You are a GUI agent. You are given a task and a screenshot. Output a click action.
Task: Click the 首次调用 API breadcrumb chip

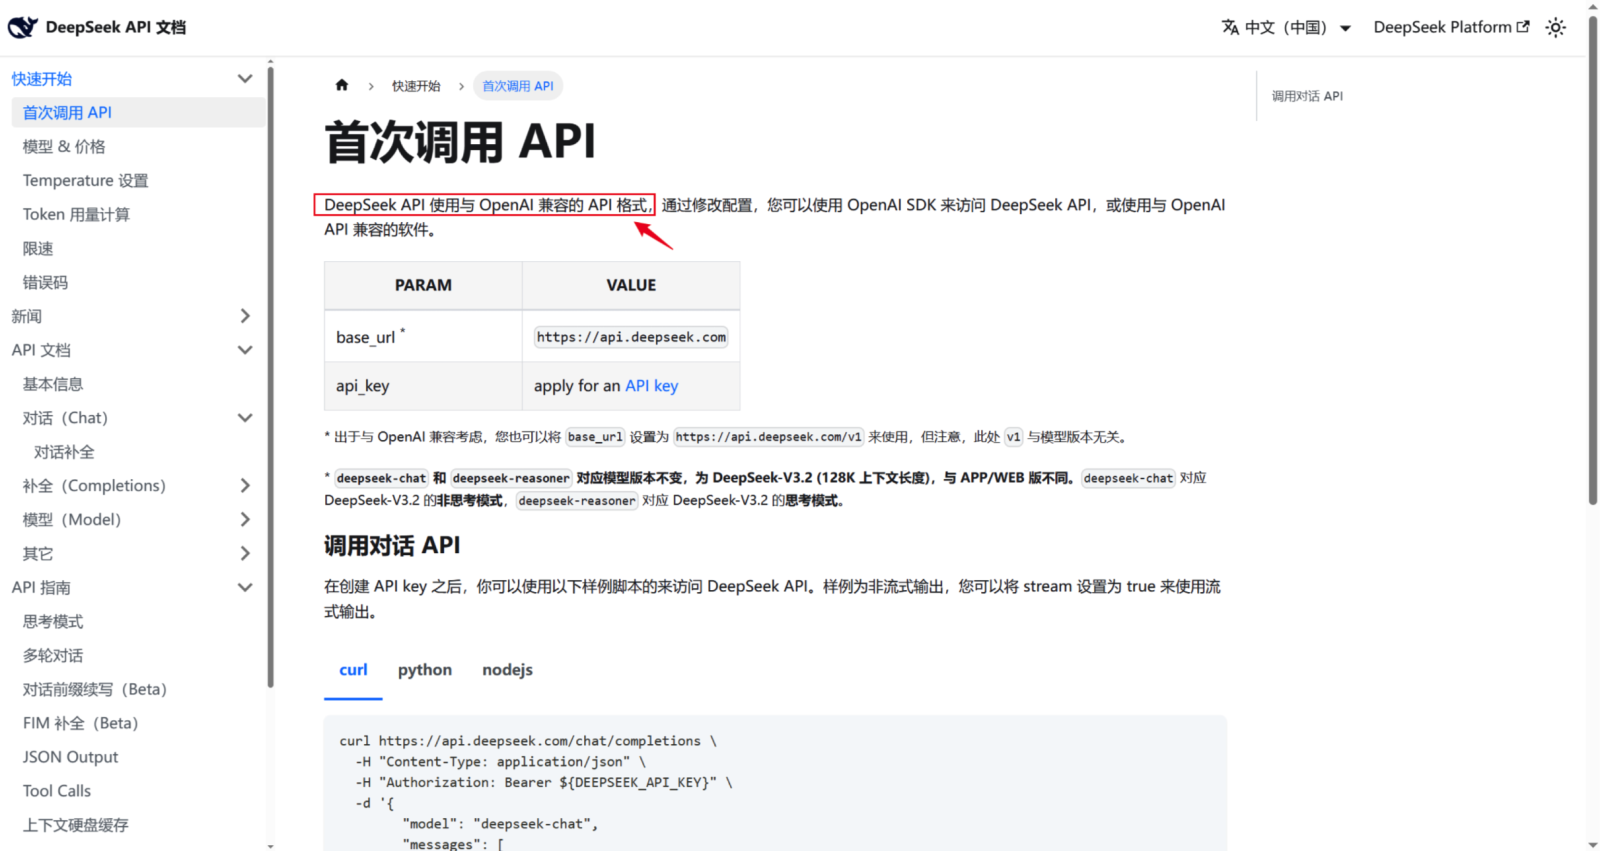(x=518, y=86)
